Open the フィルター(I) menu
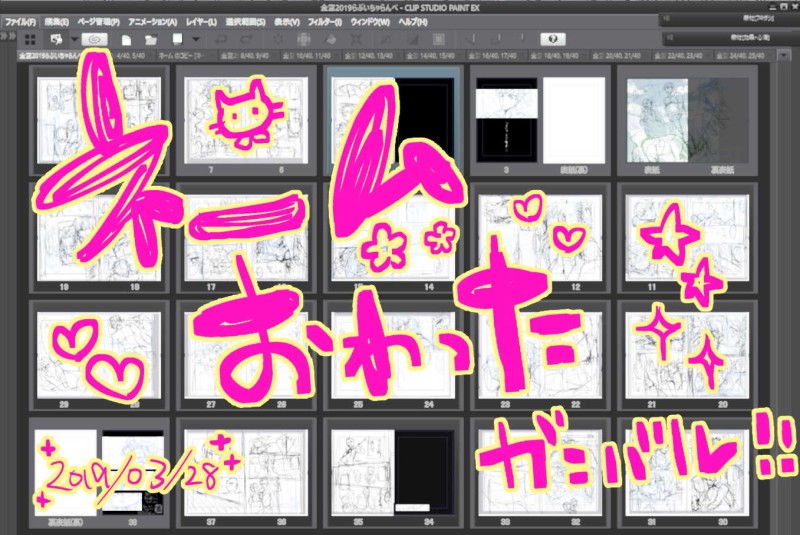Screen dimensions: 800x535 pos(325,22)
